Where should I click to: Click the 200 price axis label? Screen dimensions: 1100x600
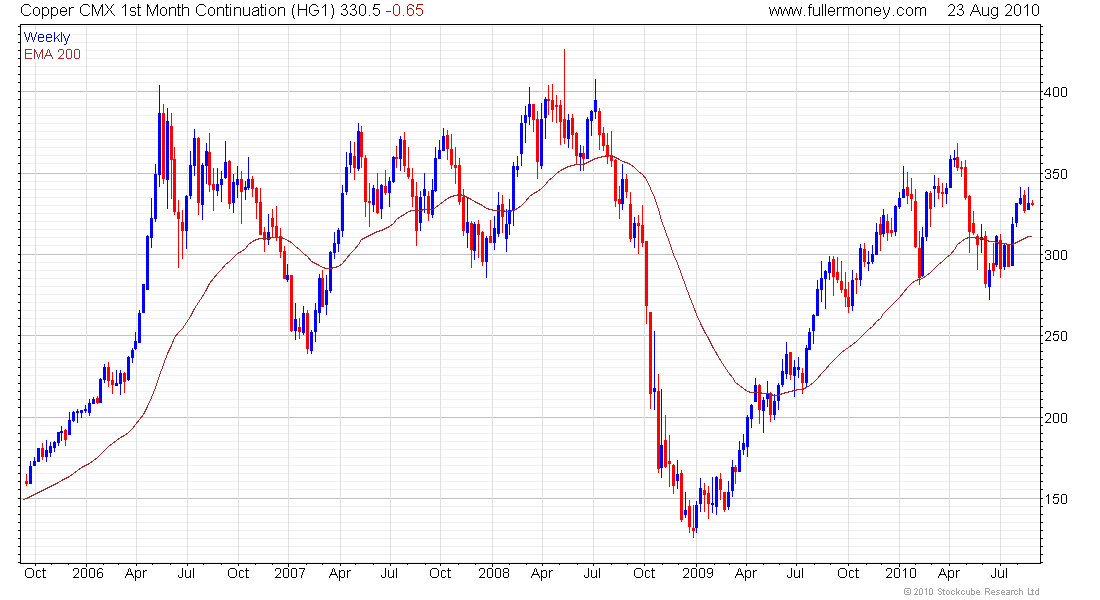click(x=1056, y=418)
